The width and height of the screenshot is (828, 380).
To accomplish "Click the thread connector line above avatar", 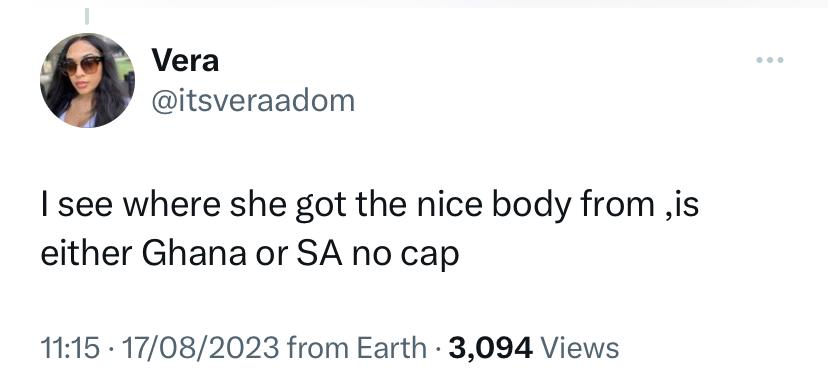I will (x=87, y=17).
